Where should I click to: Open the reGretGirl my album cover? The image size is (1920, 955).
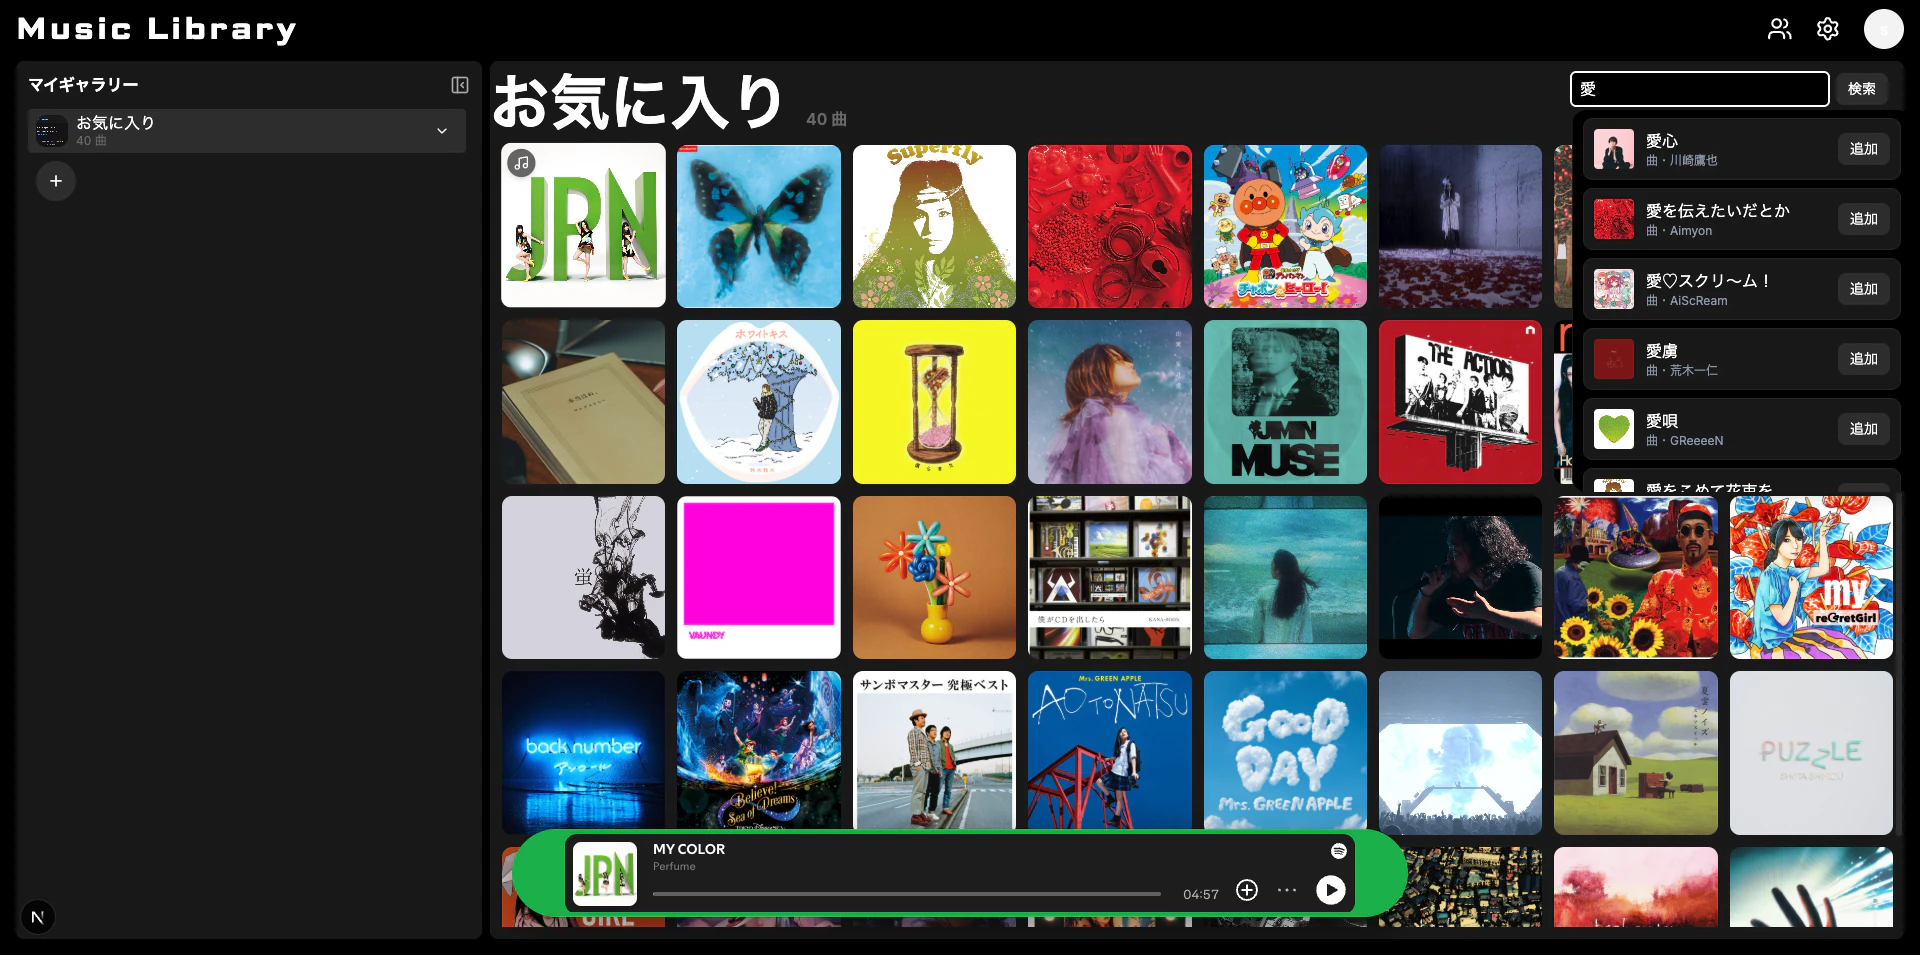click(1811, 577)
